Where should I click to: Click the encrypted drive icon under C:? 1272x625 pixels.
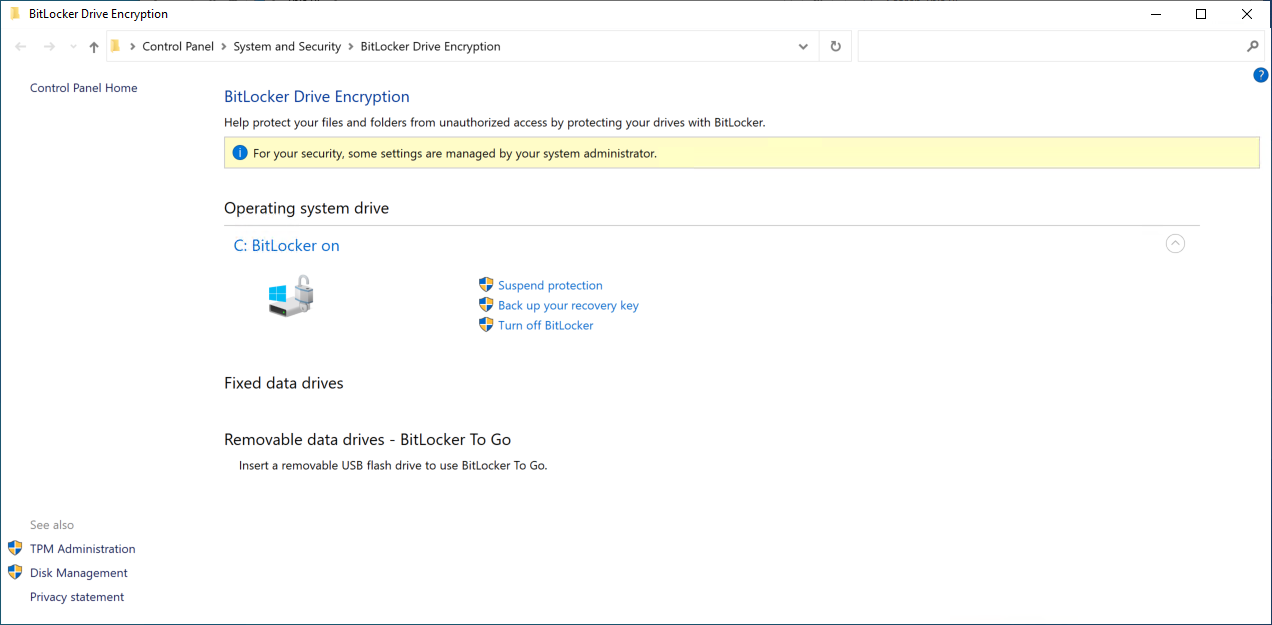point(290,296)
